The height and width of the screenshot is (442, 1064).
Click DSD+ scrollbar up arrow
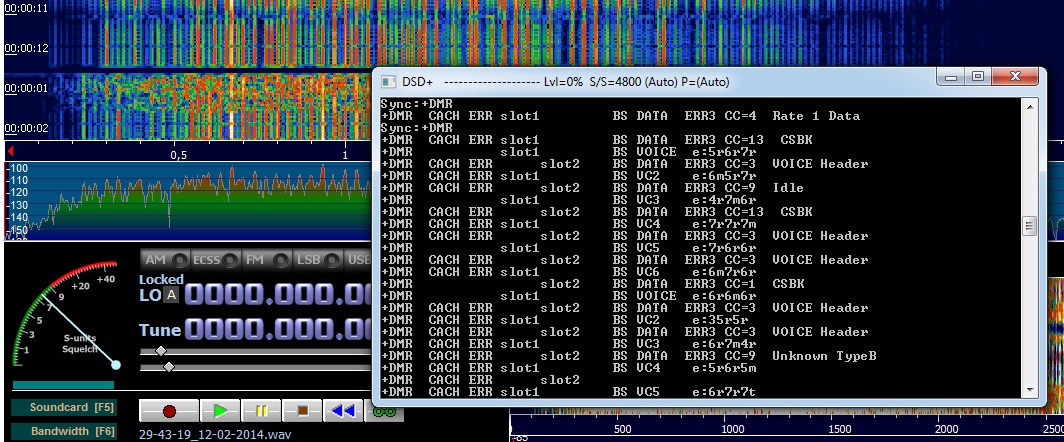click(1030, 107)
